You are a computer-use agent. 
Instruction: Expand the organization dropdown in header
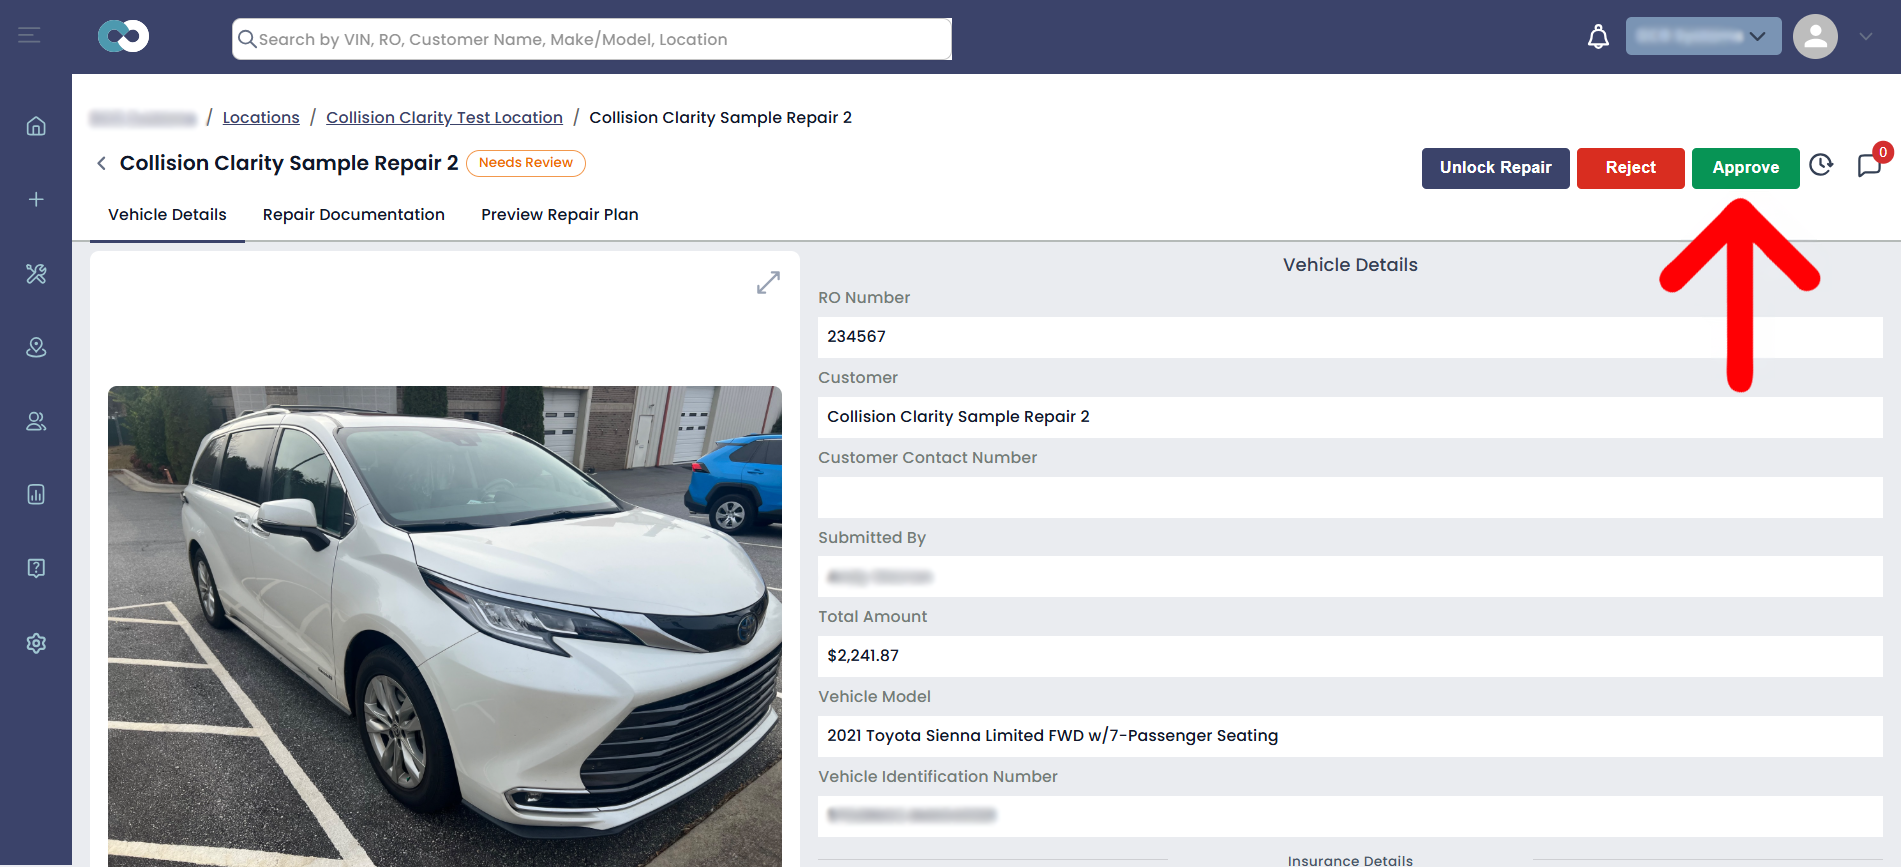[1703, 36]
